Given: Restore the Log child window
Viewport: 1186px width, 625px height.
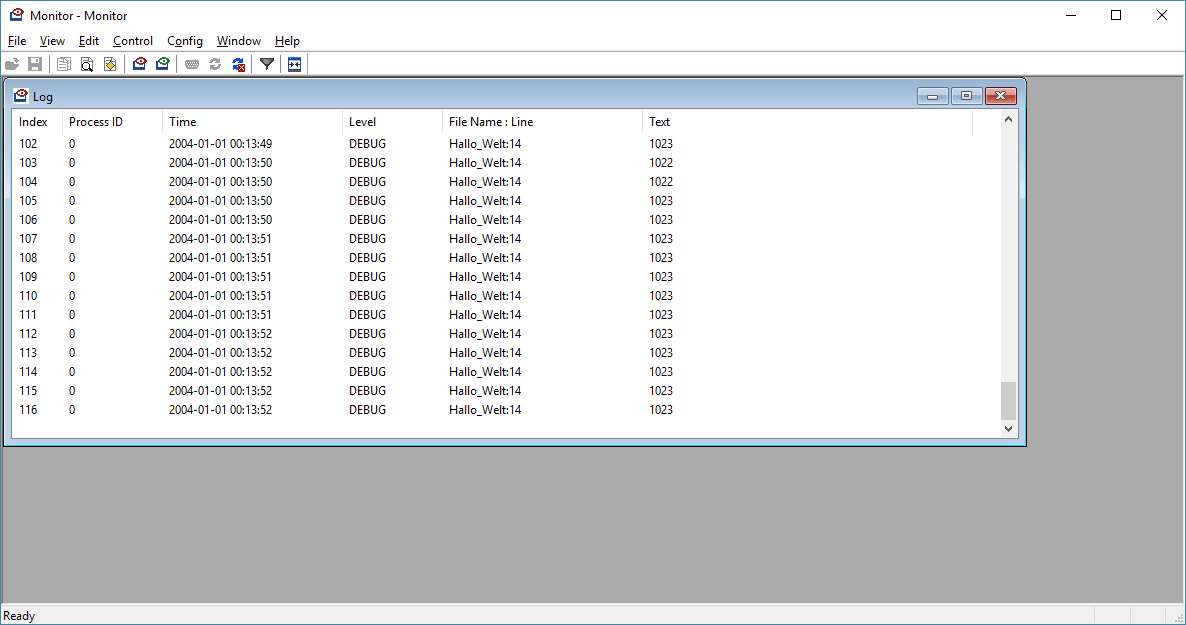Looking at the screenshot, I should pyautogui.click(x=966, y=96).
